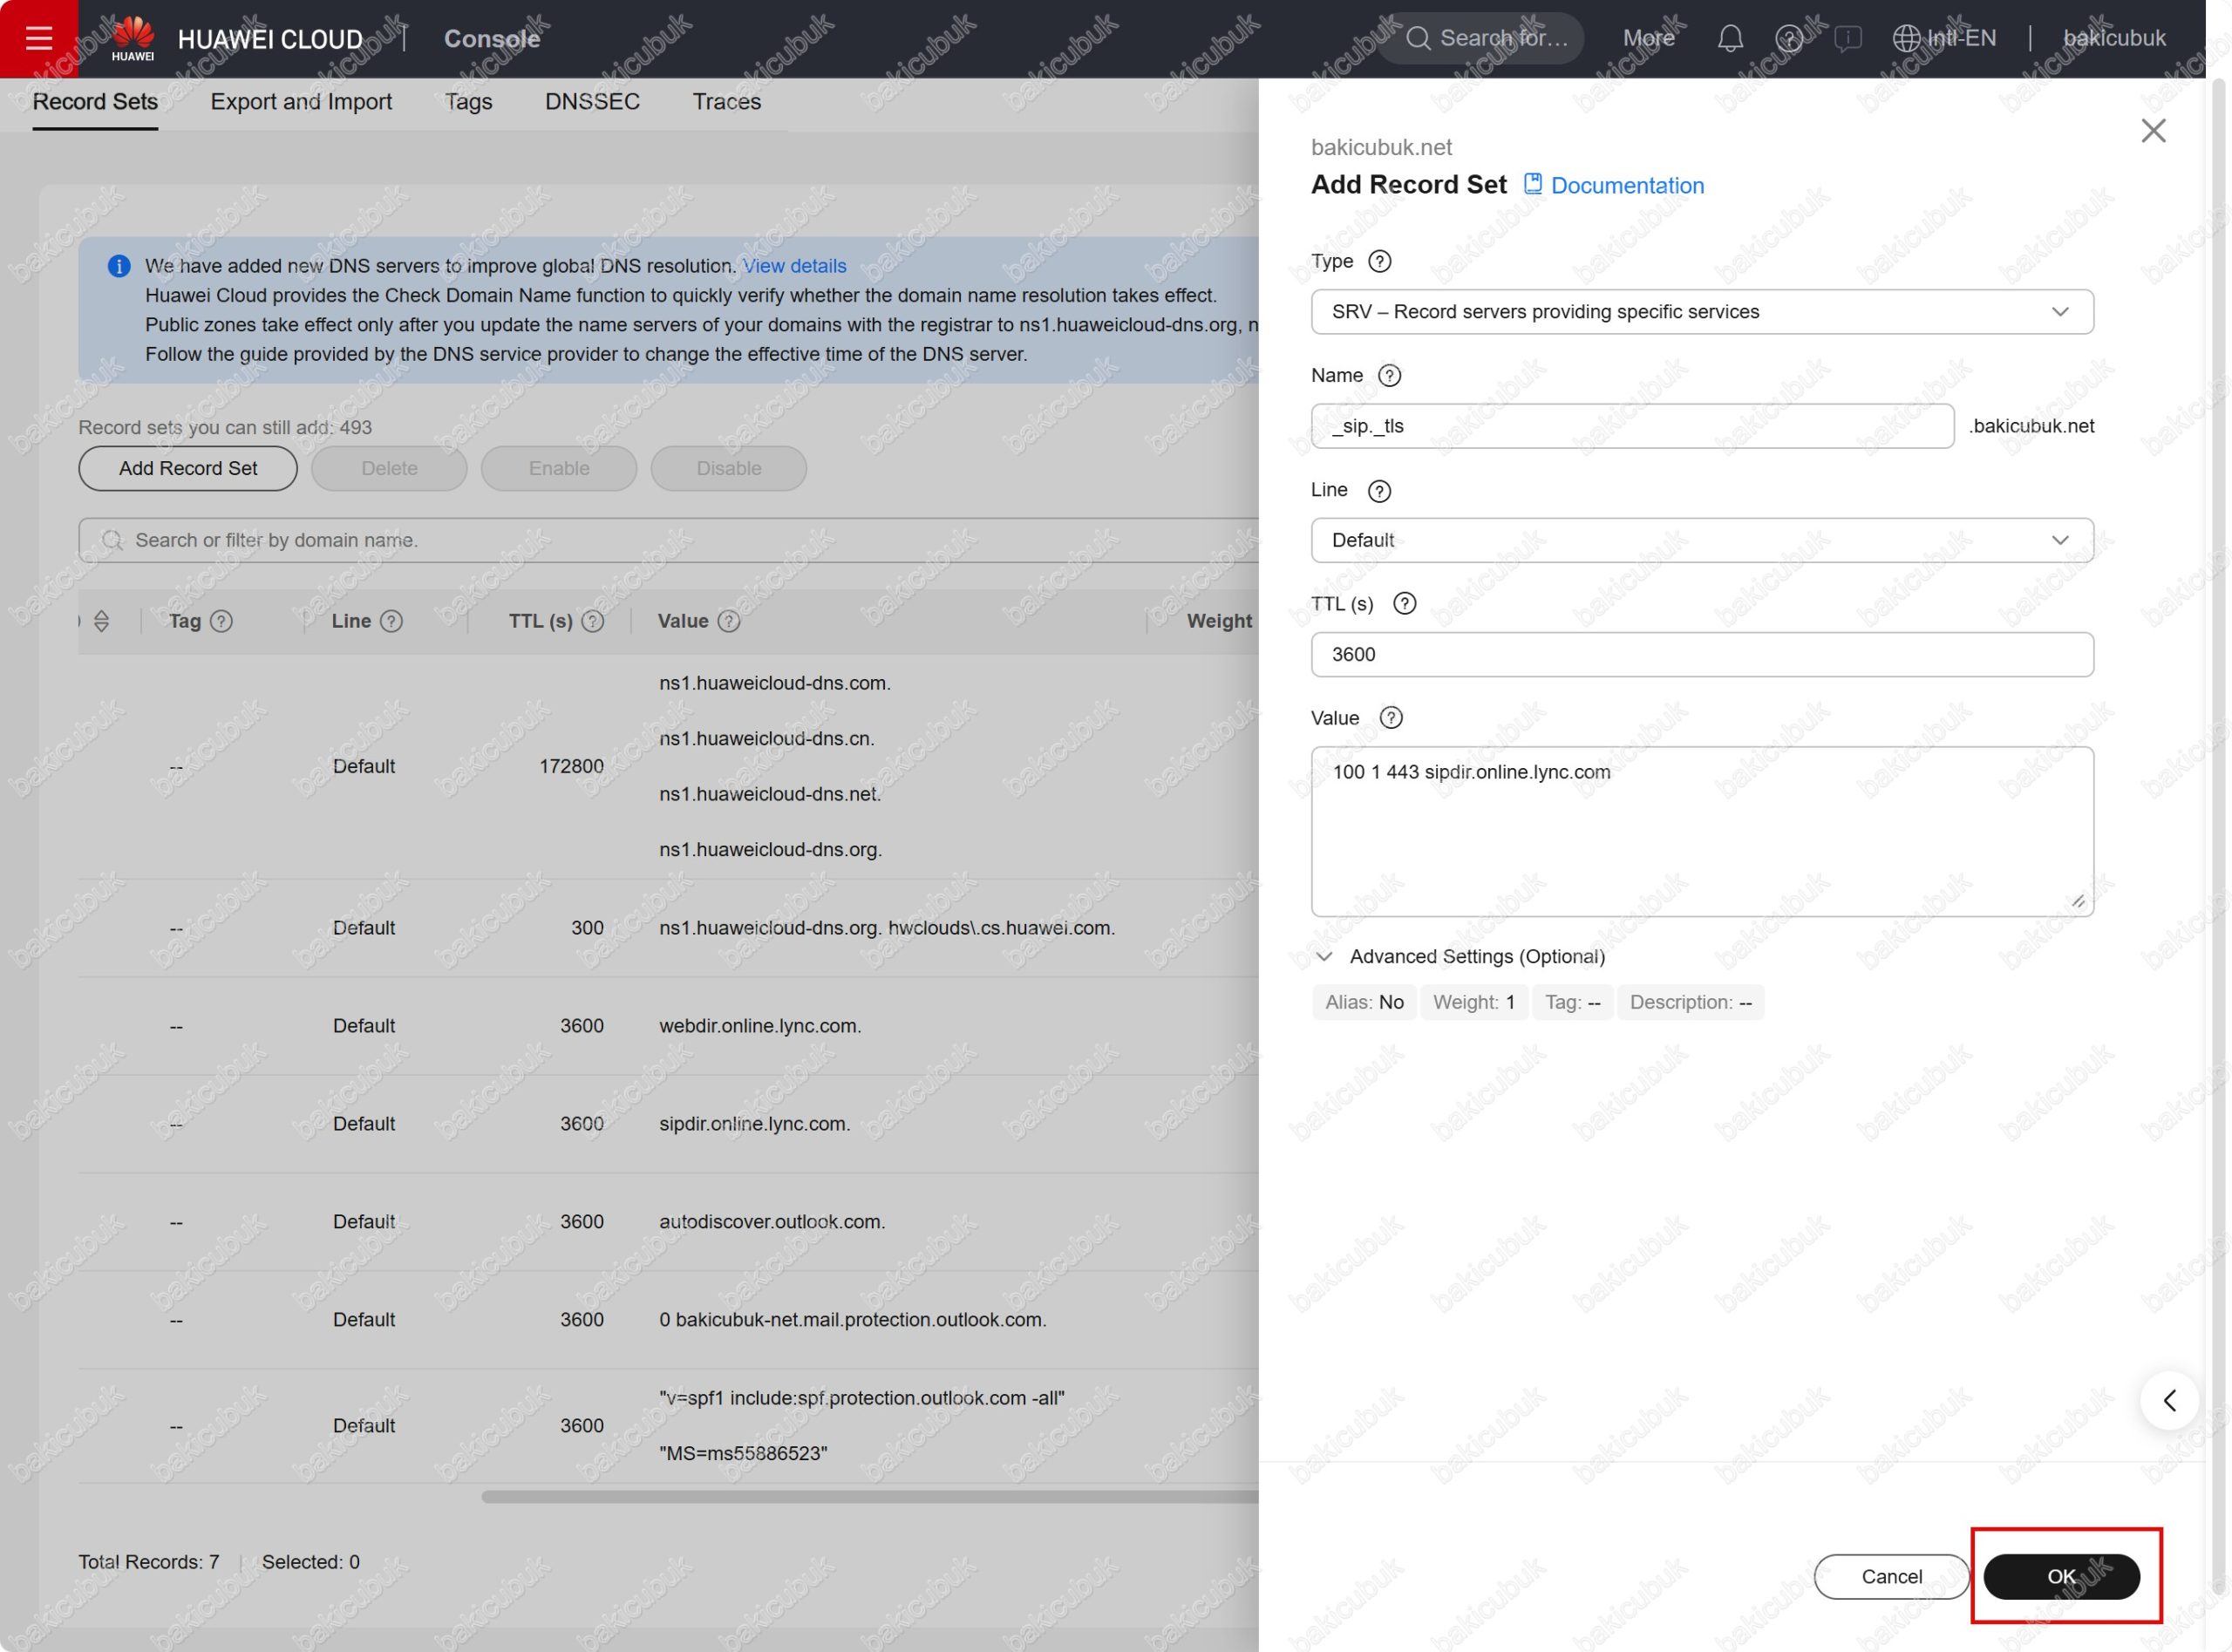The image size is (2232, 1652).
Task: Click the Line column help icon in table
Action: [392, 621]
